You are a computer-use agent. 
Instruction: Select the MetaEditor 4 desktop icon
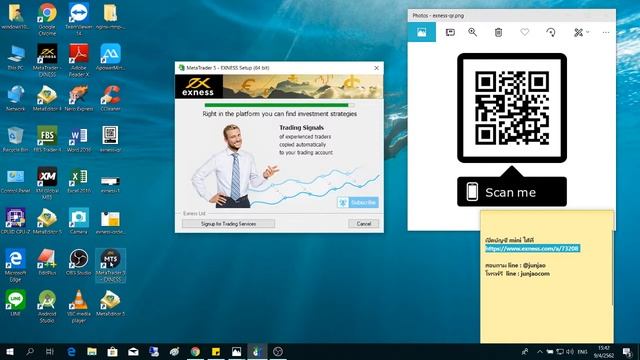coord(47,98)
